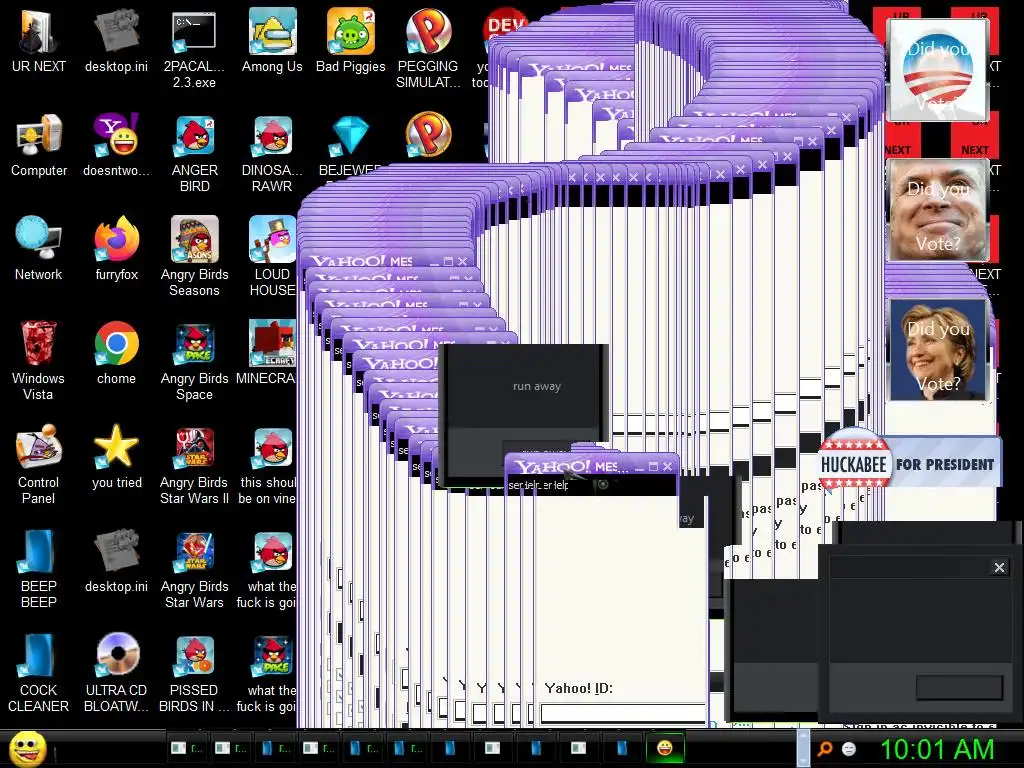Select the doesntwo... Yahoo icon

click(116, 144)
